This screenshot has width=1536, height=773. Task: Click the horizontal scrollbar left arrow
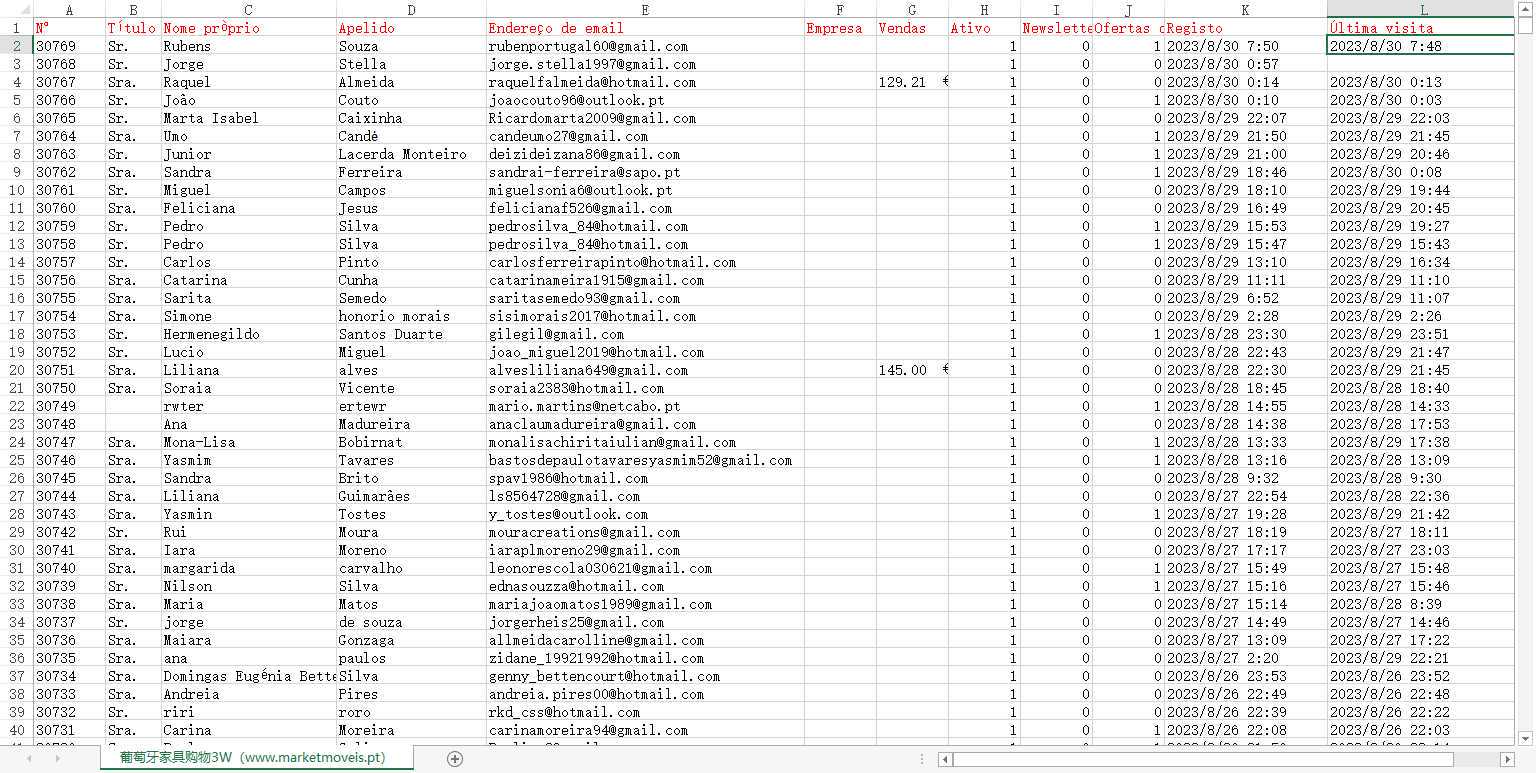944,760
